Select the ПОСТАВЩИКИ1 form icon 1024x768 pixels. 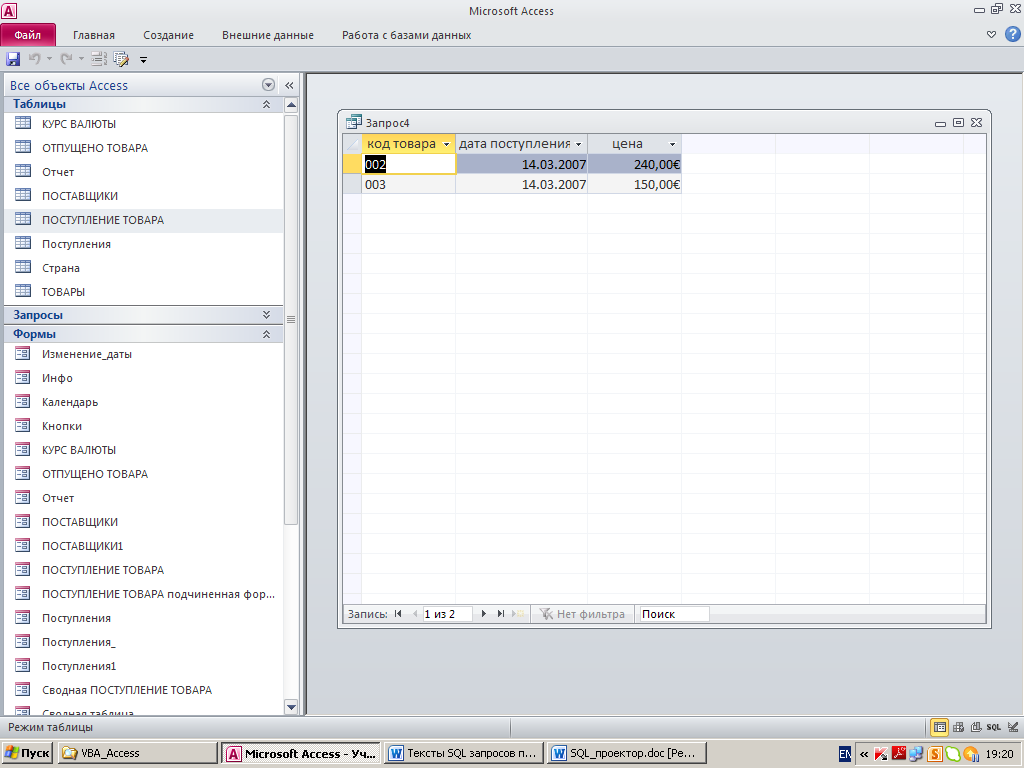[x=23, y=545]
